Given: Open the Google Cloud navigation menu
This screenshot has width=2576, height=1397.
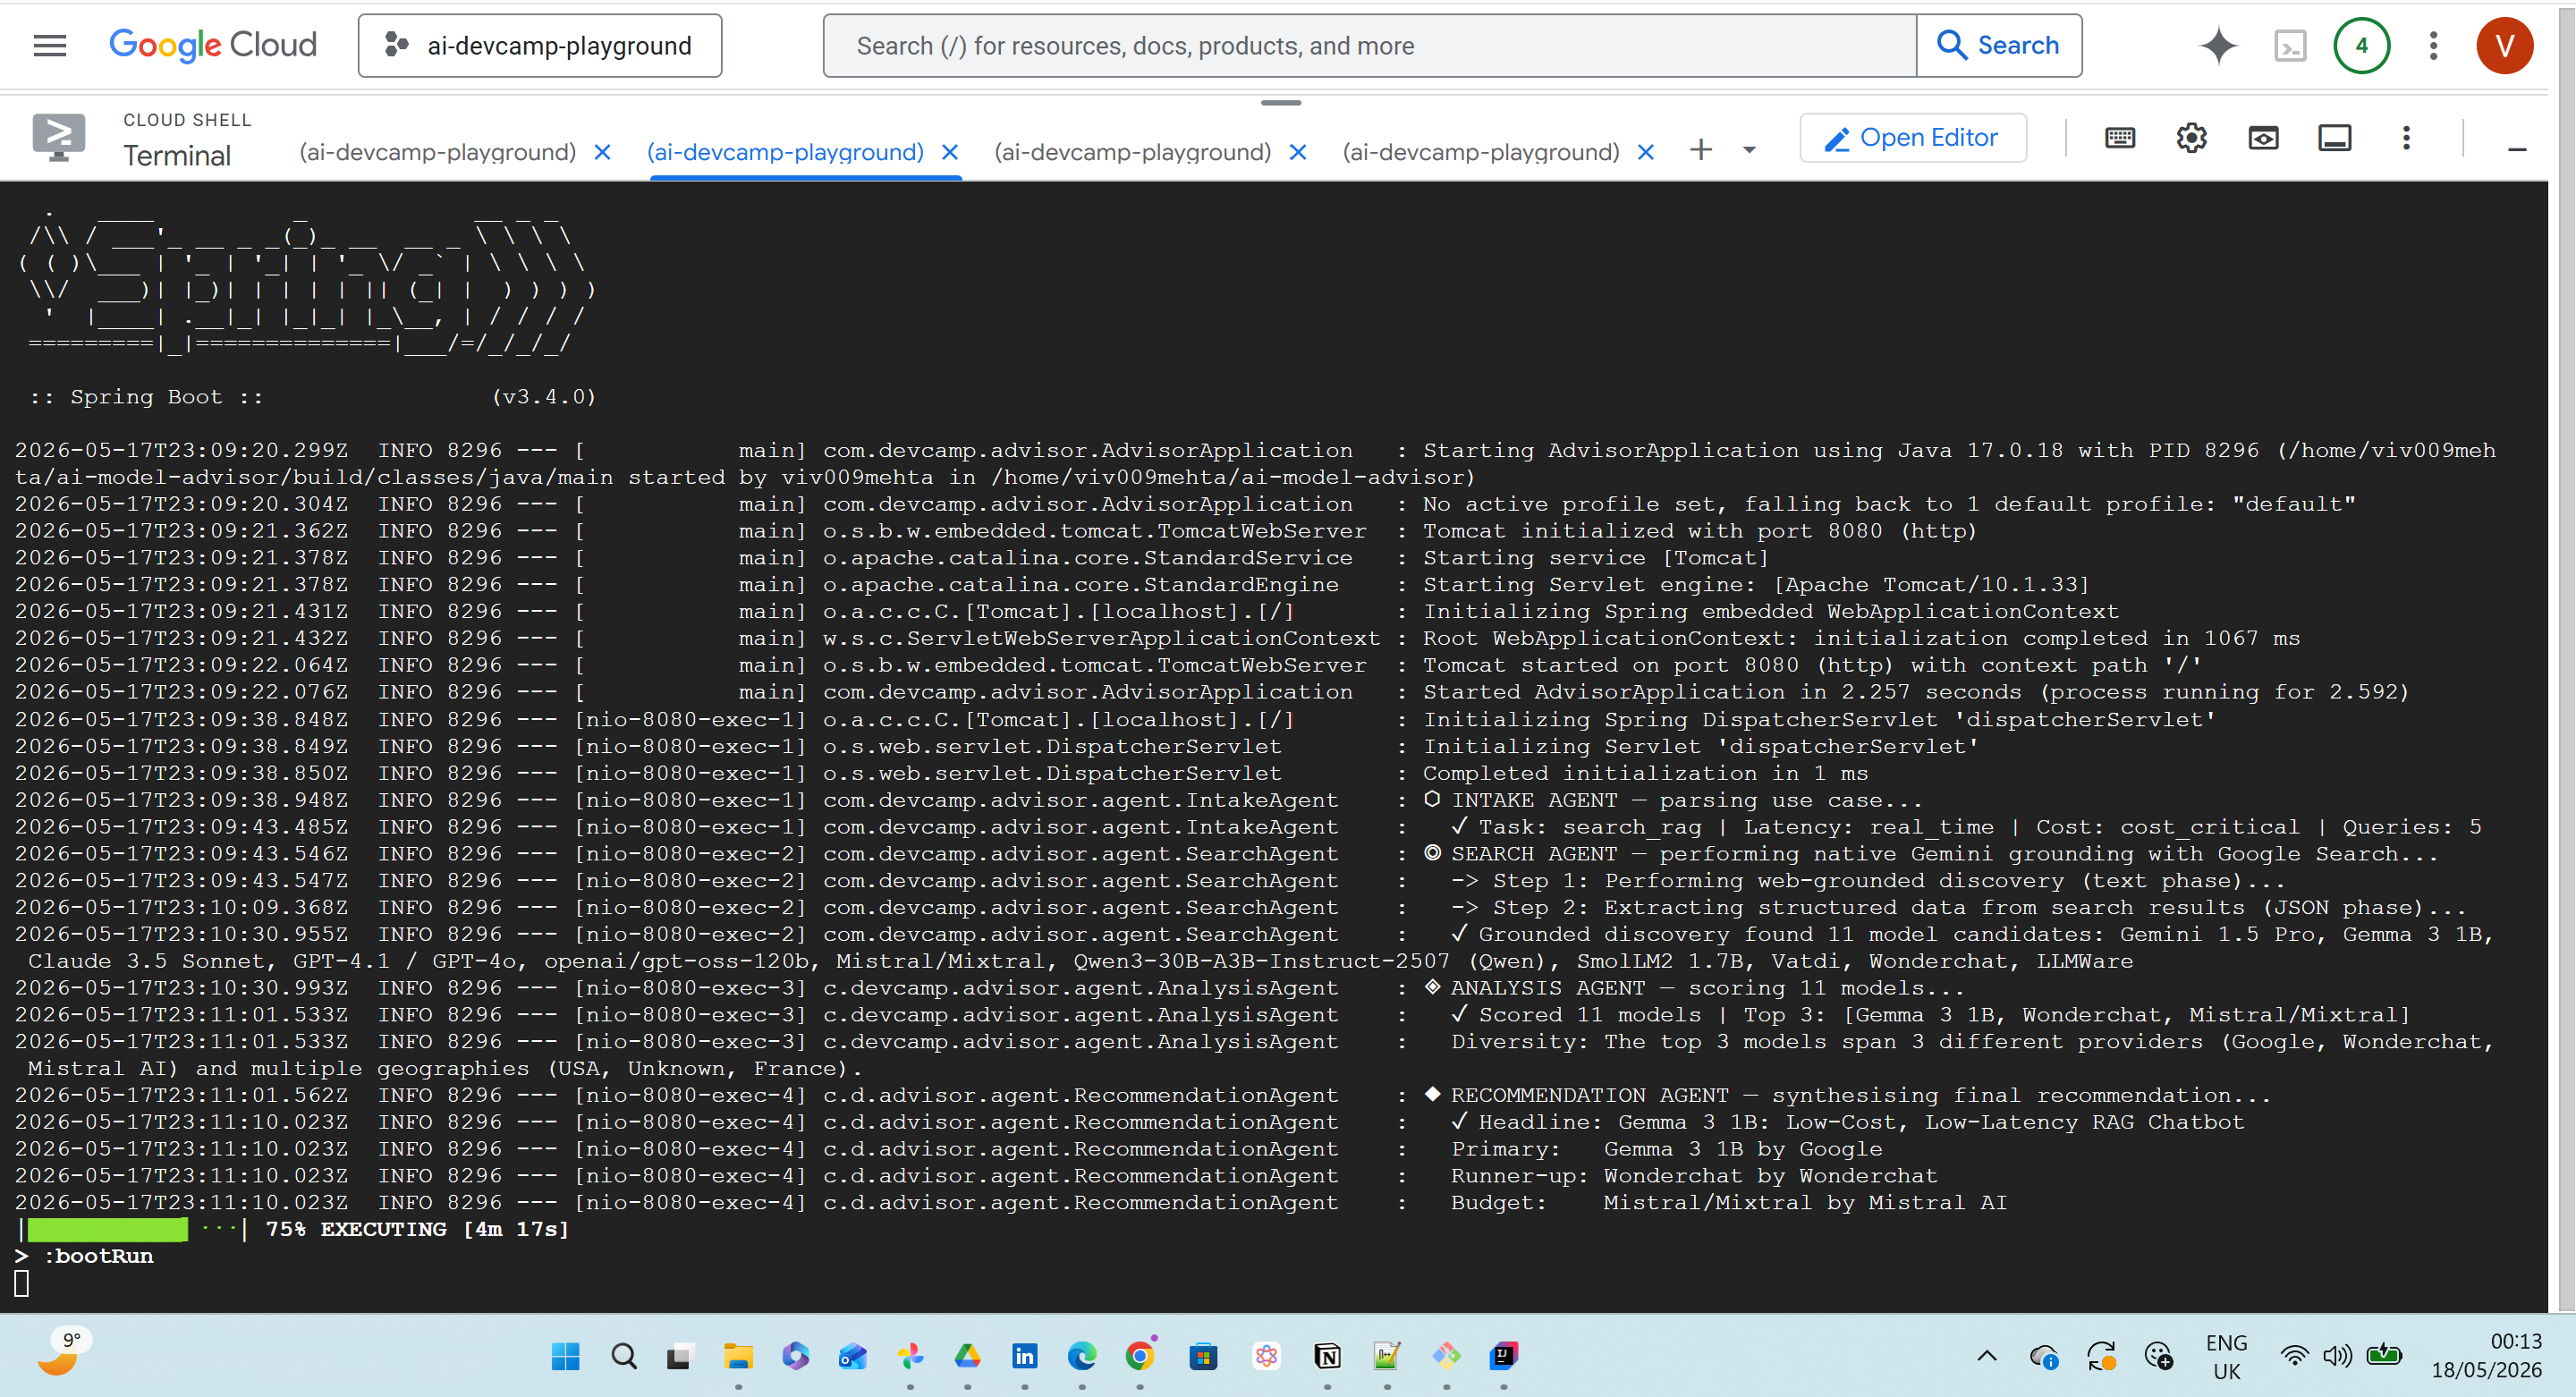Looking at the screenshot, I should pyautogui.click(x=49, y=46).
